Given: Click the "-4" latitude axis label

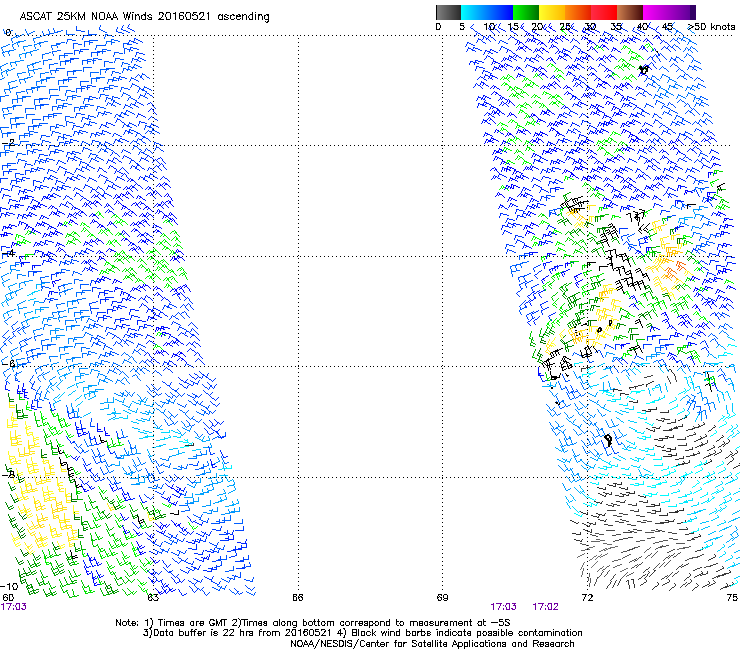Looking at the screenshot, I should pyautogui.click(x=9, y=253).
